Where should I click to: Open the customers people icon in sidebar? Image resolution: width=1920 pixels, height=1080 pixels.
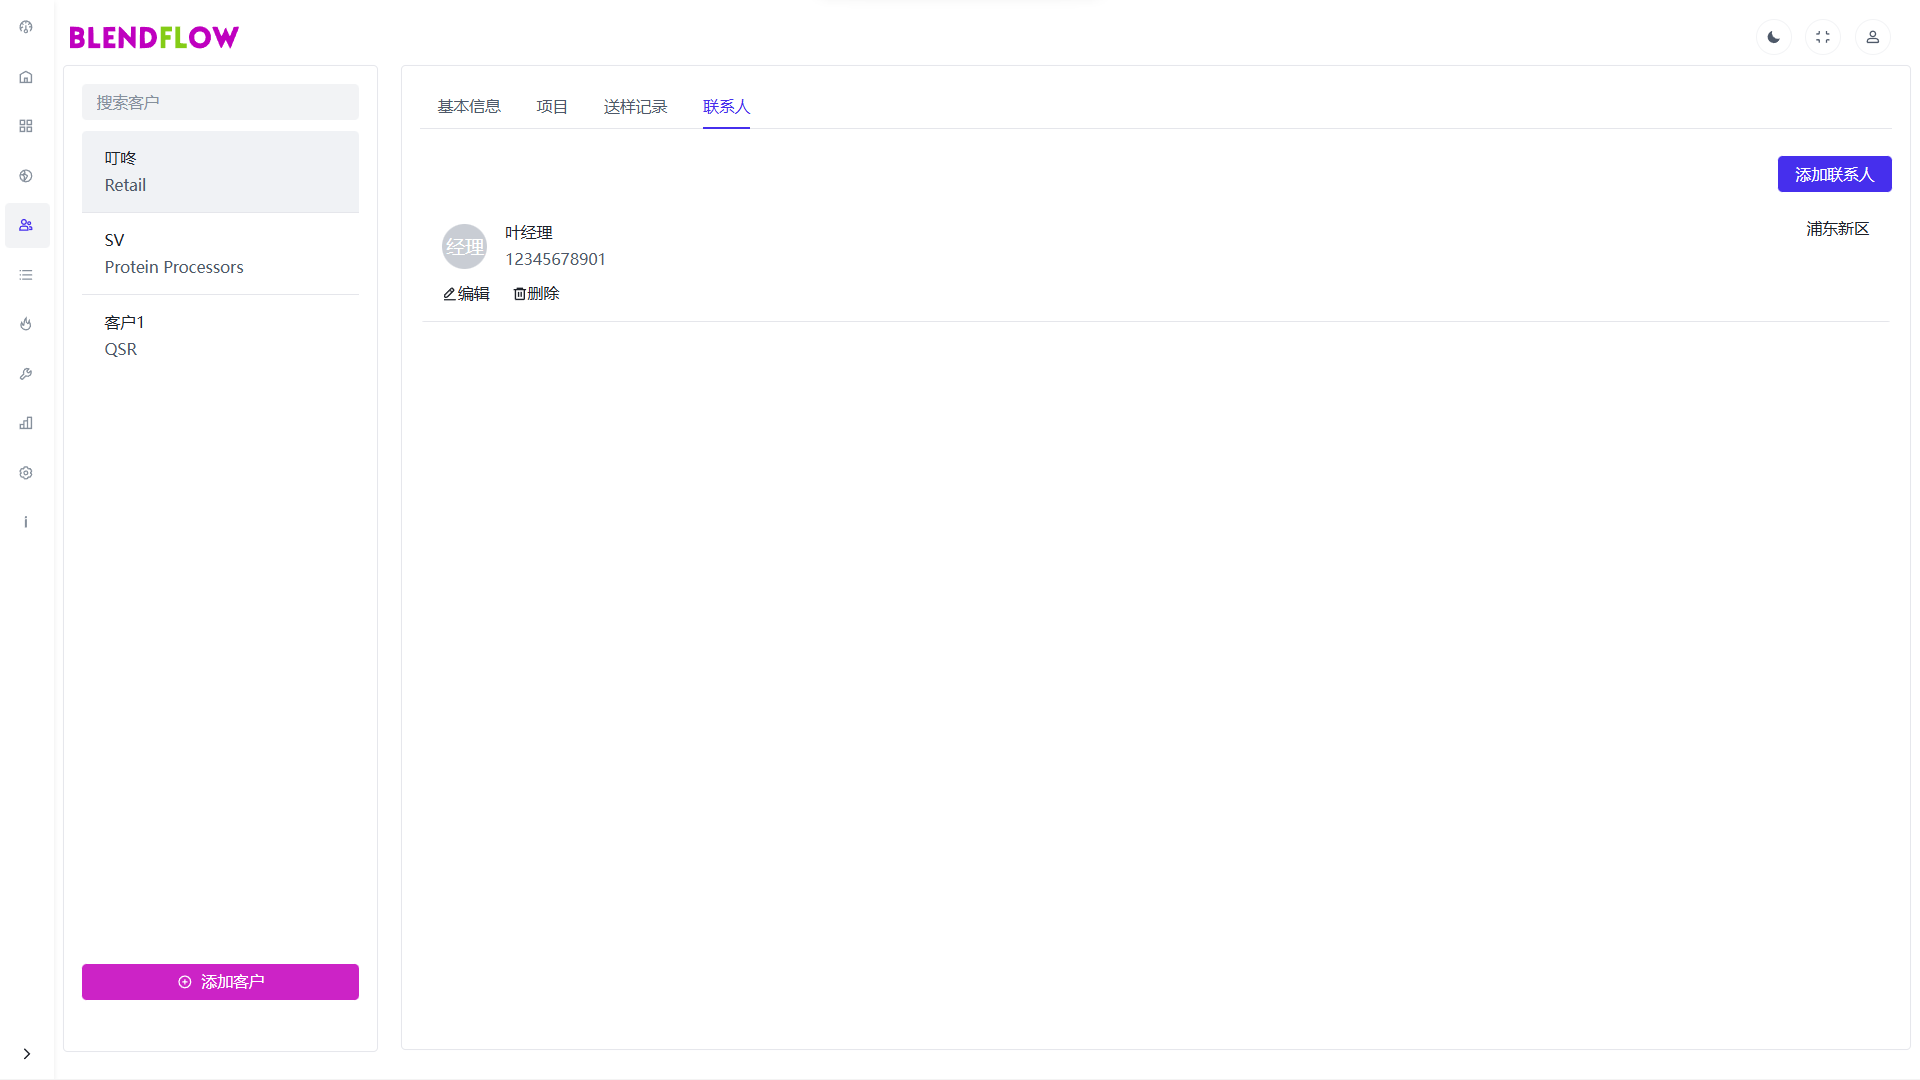point(26,225)
